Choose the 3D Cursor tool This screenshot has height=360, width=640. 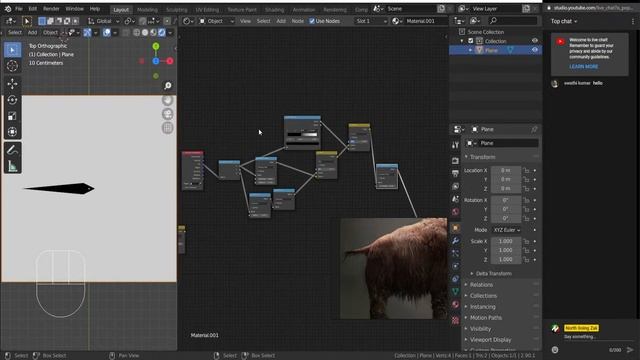coord(12,66)
